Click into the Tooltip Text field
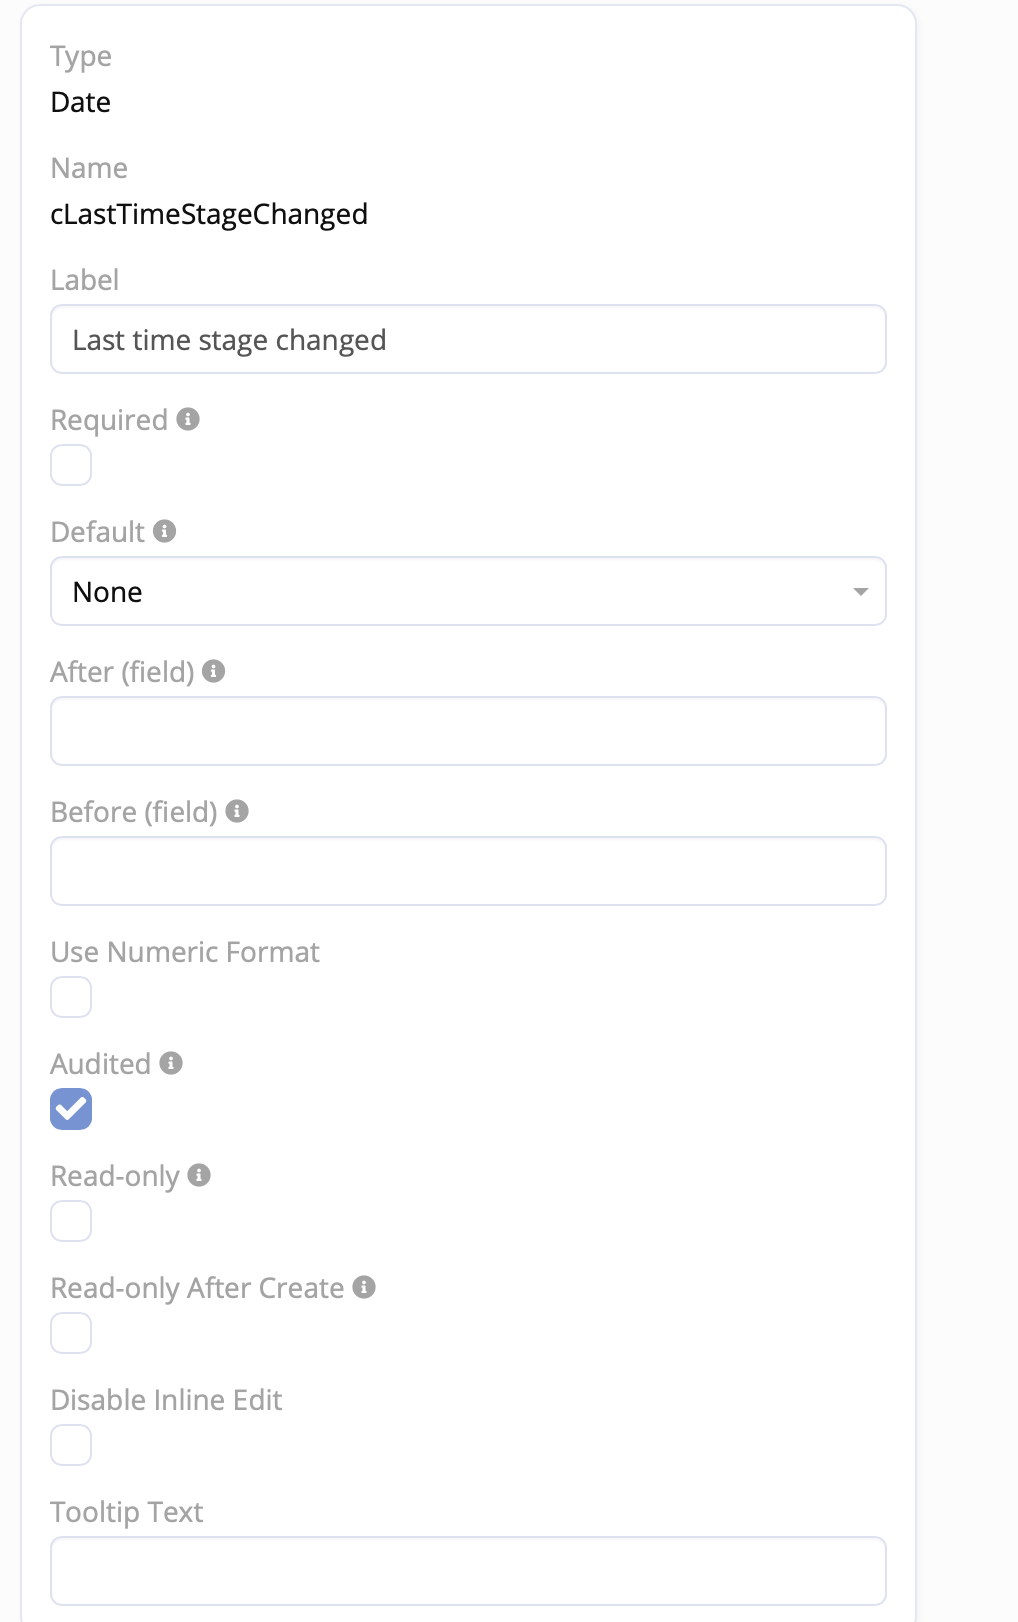 coord(468,1571)
